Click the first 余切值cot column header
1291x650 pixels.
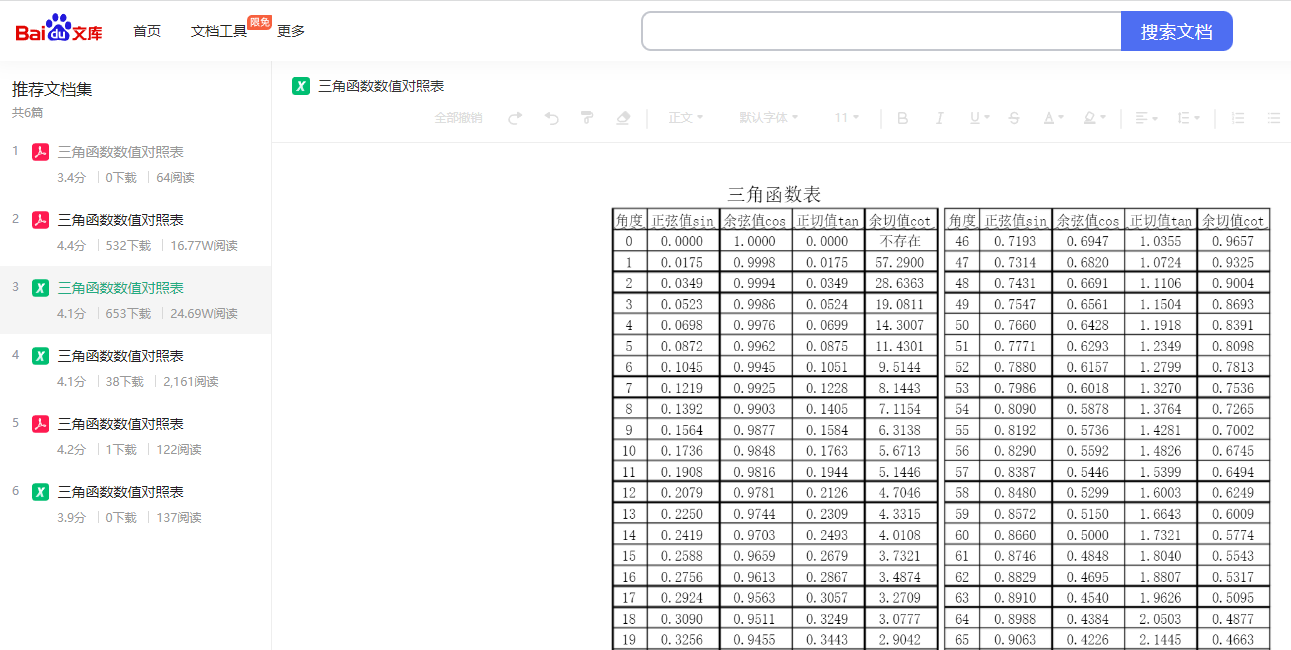900,220
